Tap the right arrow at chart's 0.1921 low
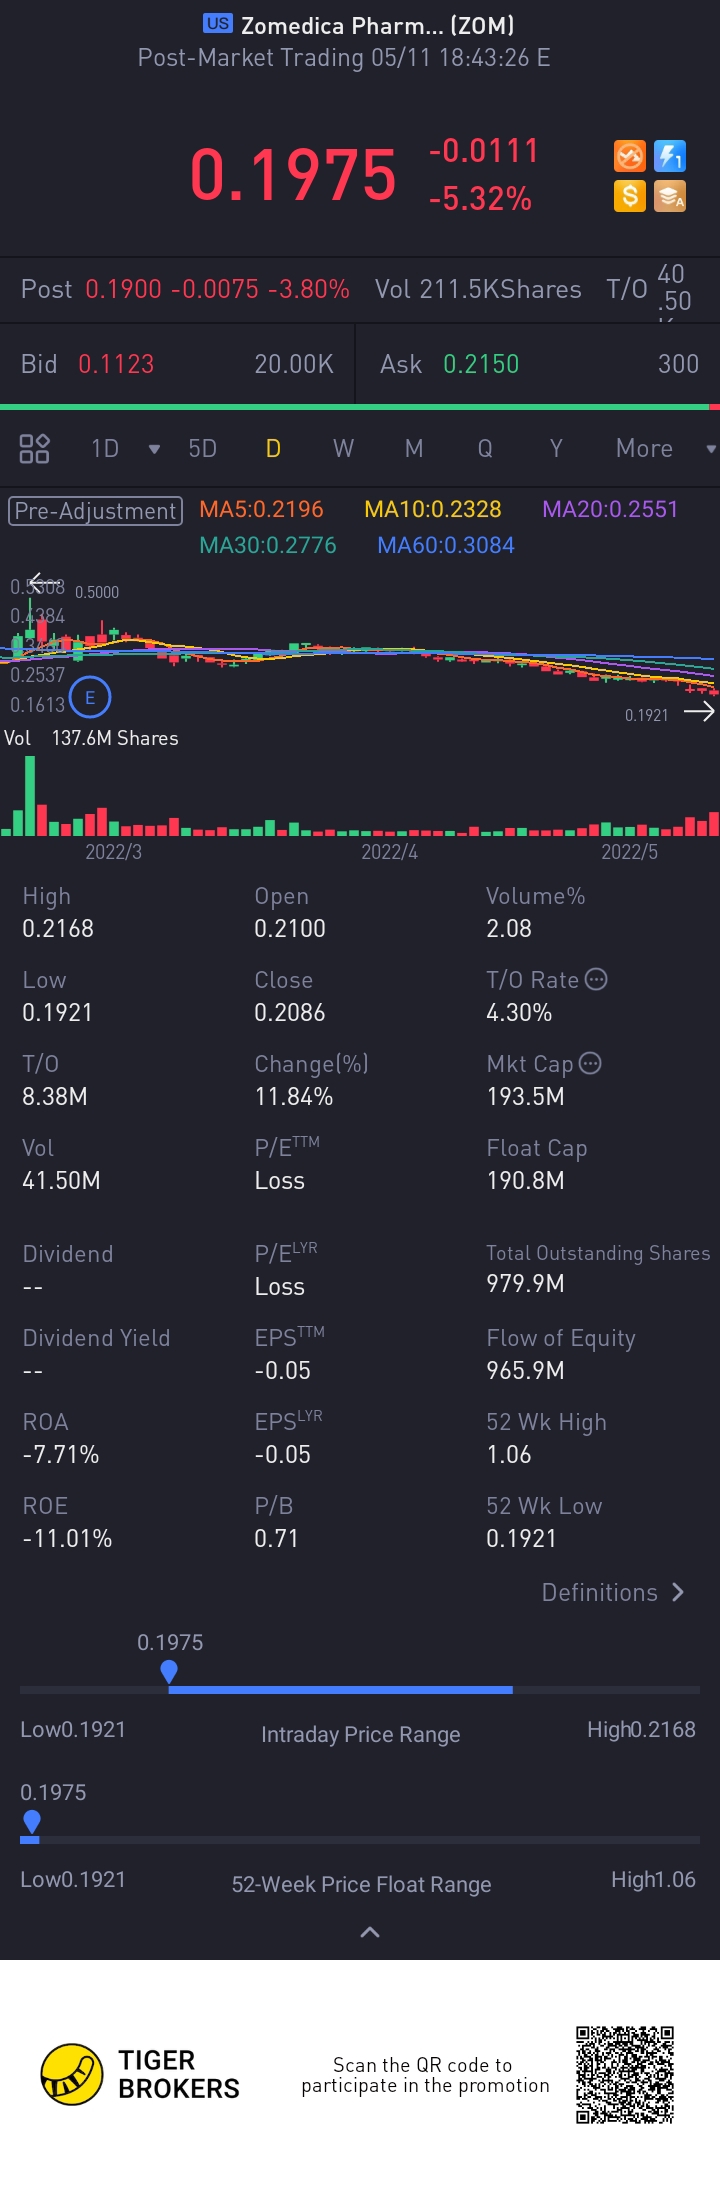The width and height of the screenshot is (720, 2190). tap(699, 711)
